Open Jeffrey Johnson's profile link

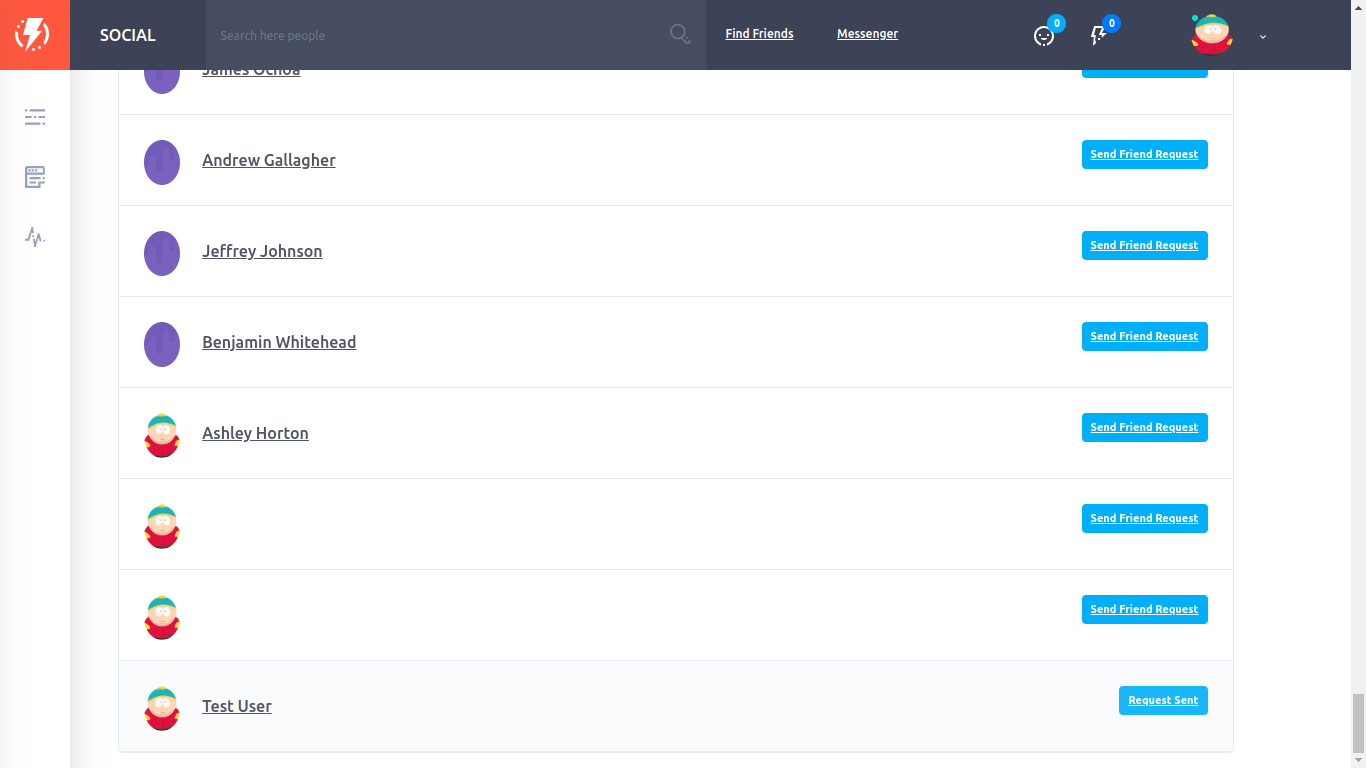[262, 251]
